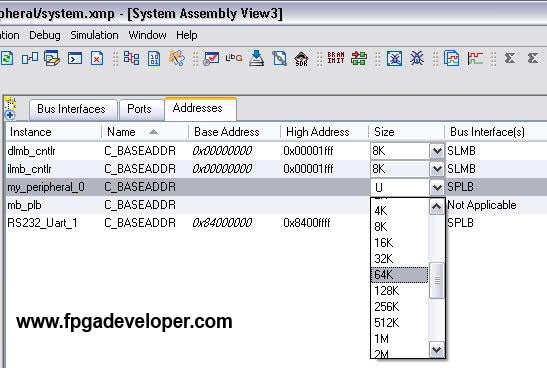
Task: Open the command shell console icon
Action: 75,58
